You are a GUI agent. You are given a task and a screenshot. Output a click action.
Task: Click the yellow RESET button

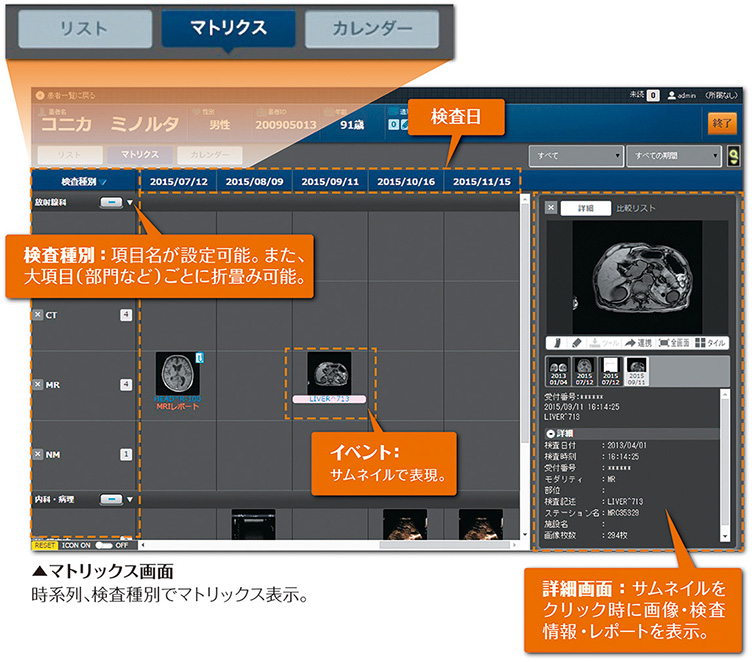click(44, 545)
